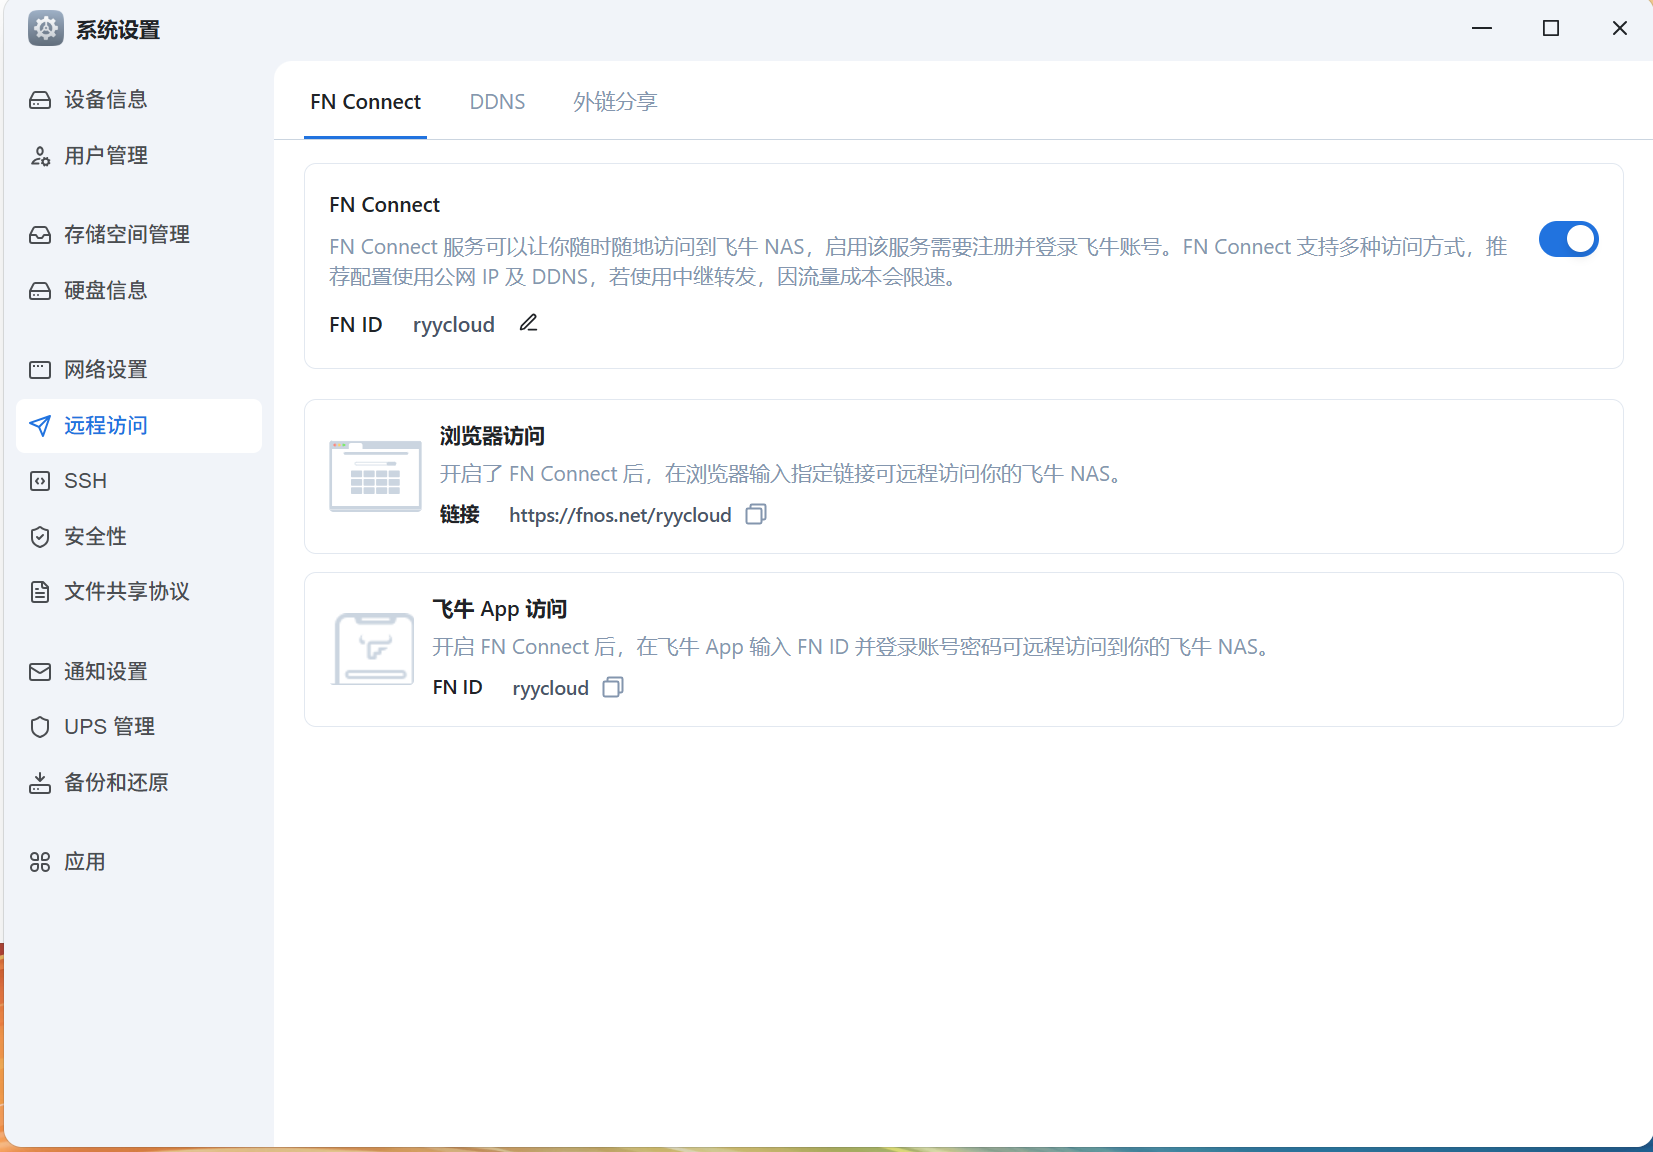Select 存储空间管理 storage icon

pyautogui.click(x=40, y=235)
